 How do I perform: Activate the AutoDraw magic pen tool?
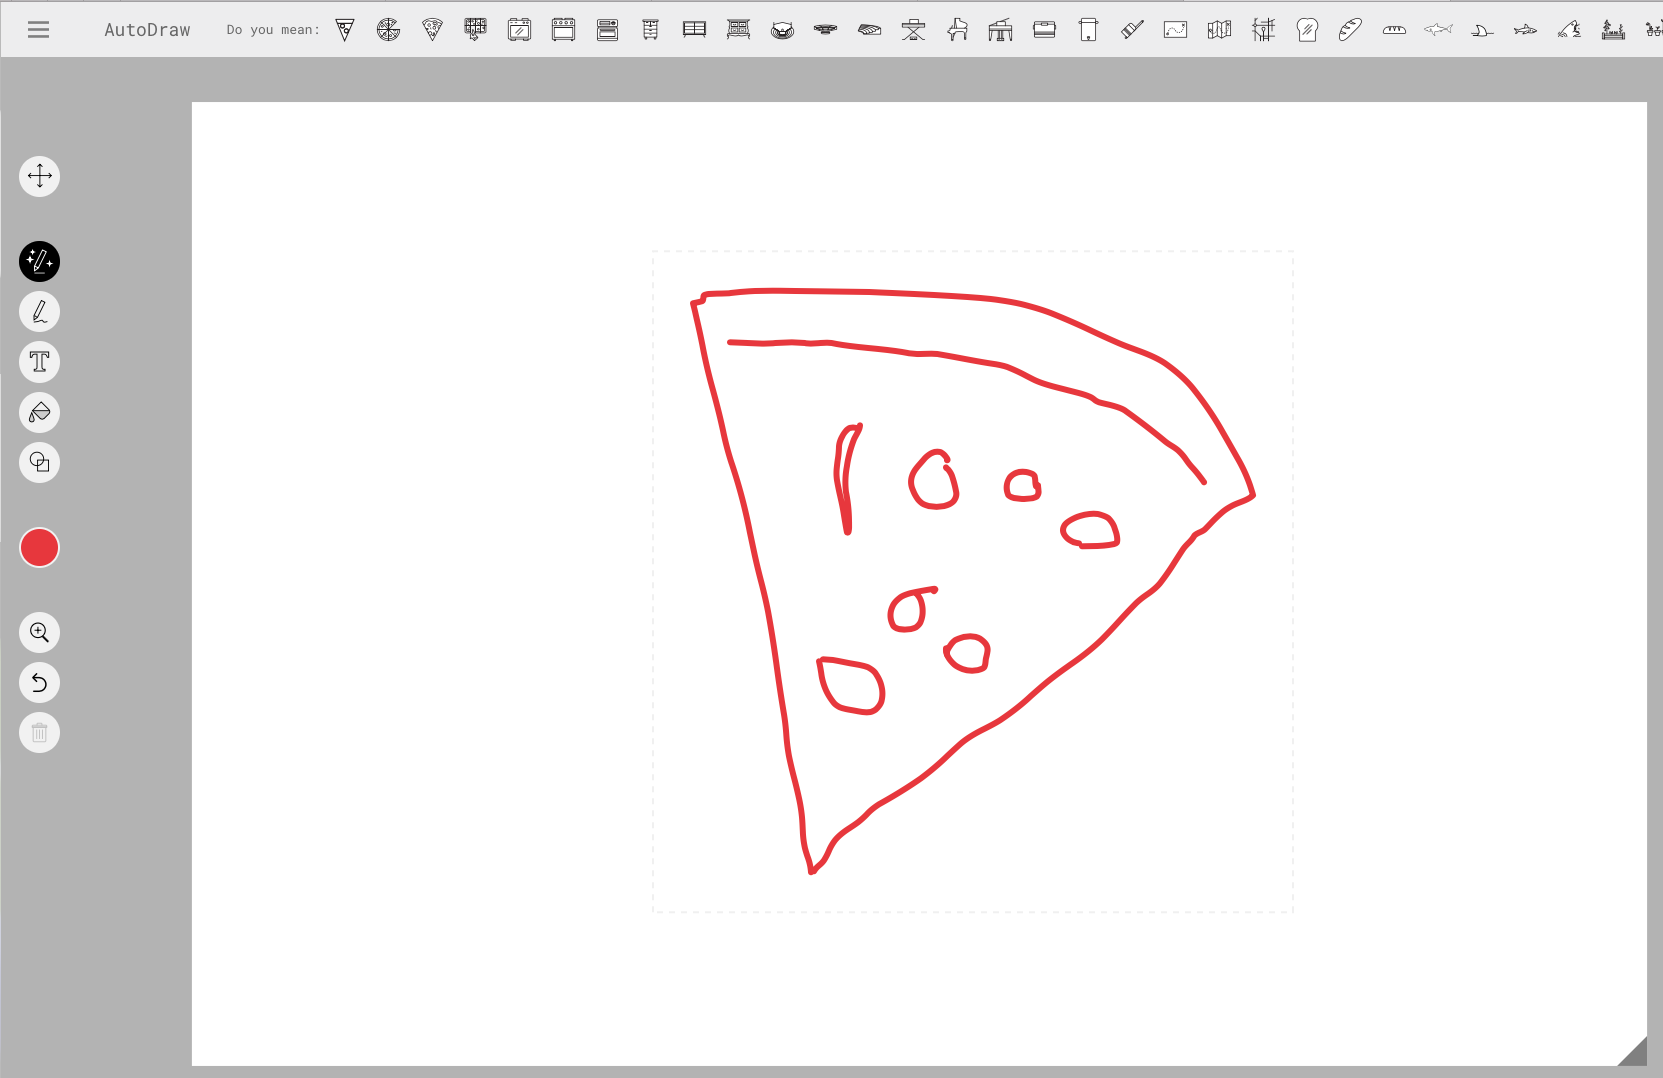[x=40, y=262]
